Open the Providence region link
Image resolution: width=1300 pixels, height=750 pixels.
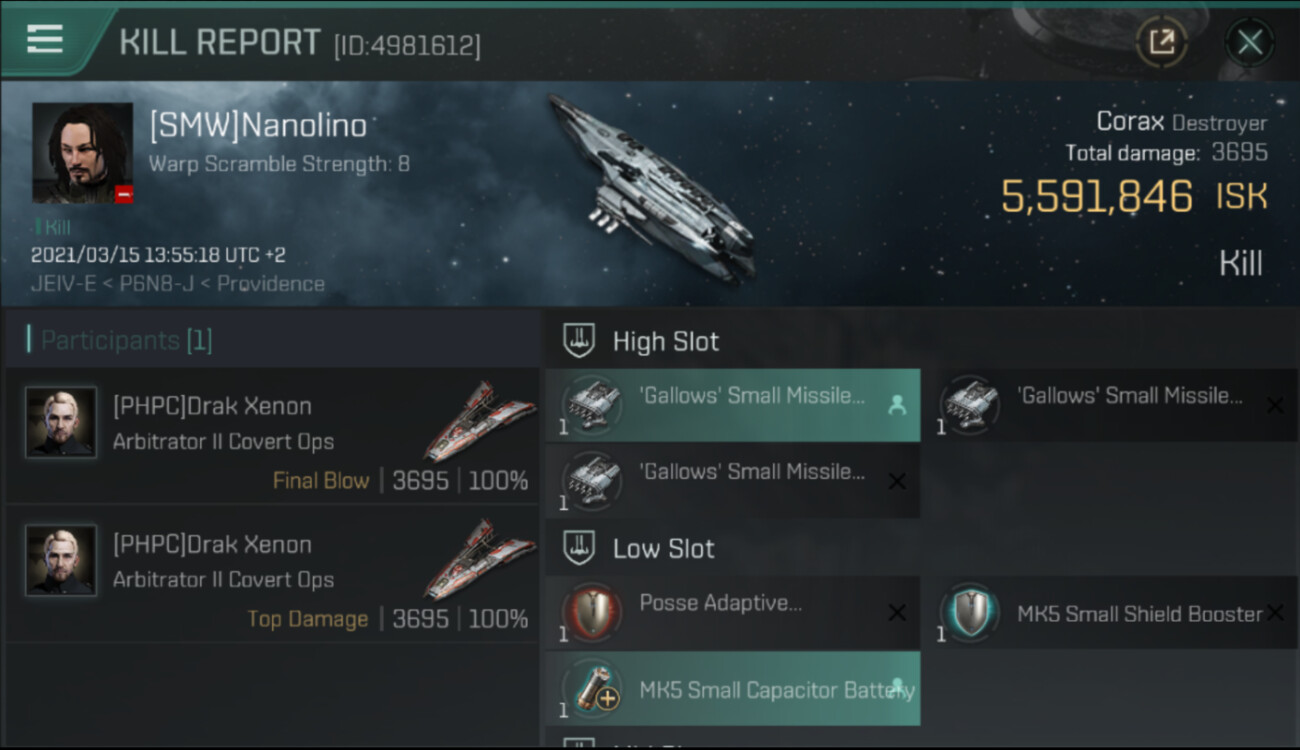[270, 284]
